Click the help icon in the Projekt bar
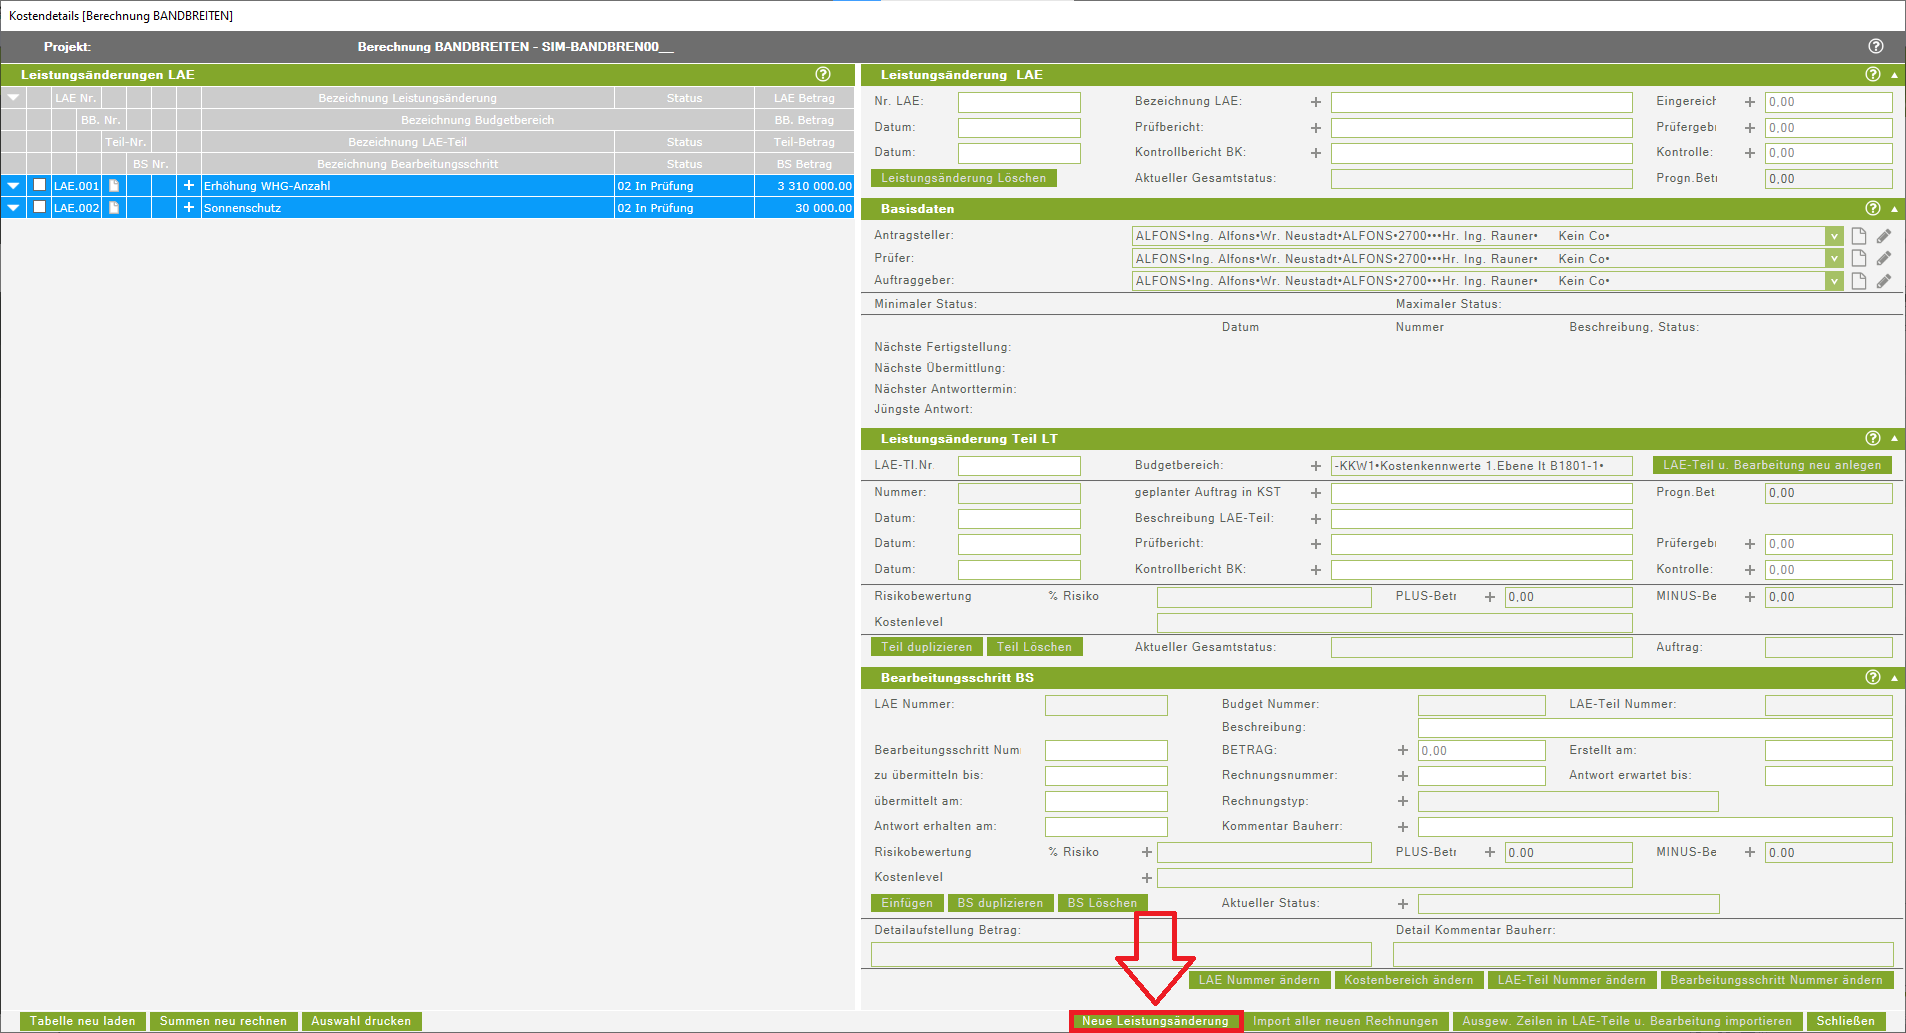The width and height of the screenshot is (1906, 1033). (x=1875, y=46)
